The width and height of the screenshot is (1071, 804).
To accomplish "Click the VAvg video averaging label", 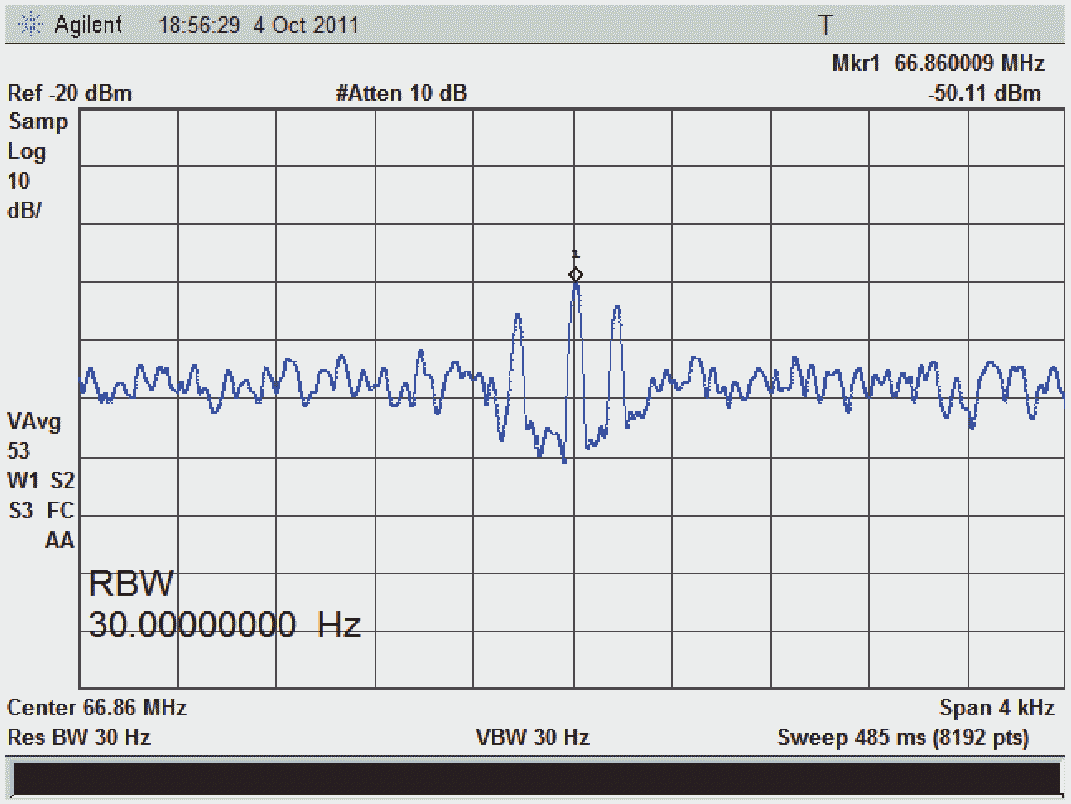I will [x=34, y=421].
